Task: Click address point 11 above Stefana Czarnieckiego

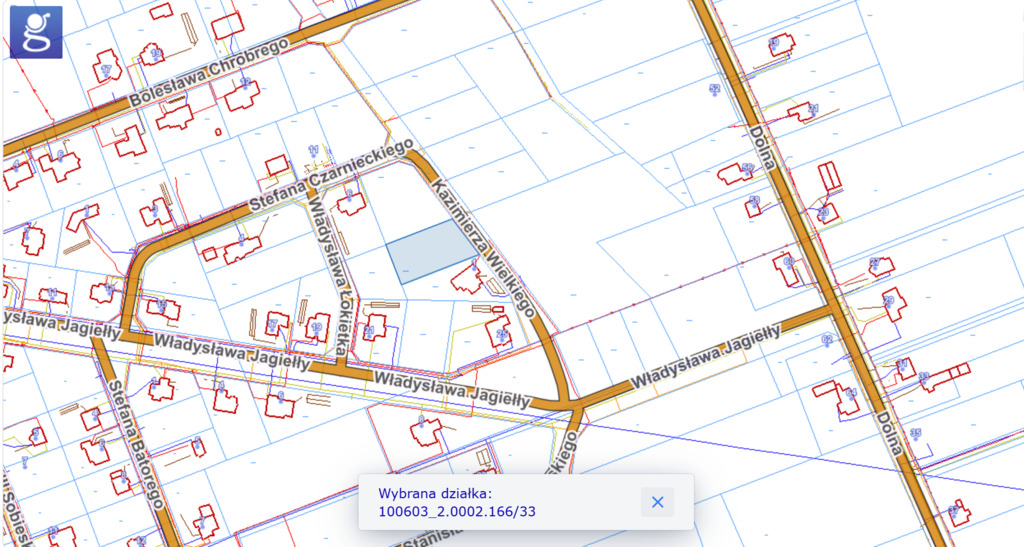Action: [313, 151]
